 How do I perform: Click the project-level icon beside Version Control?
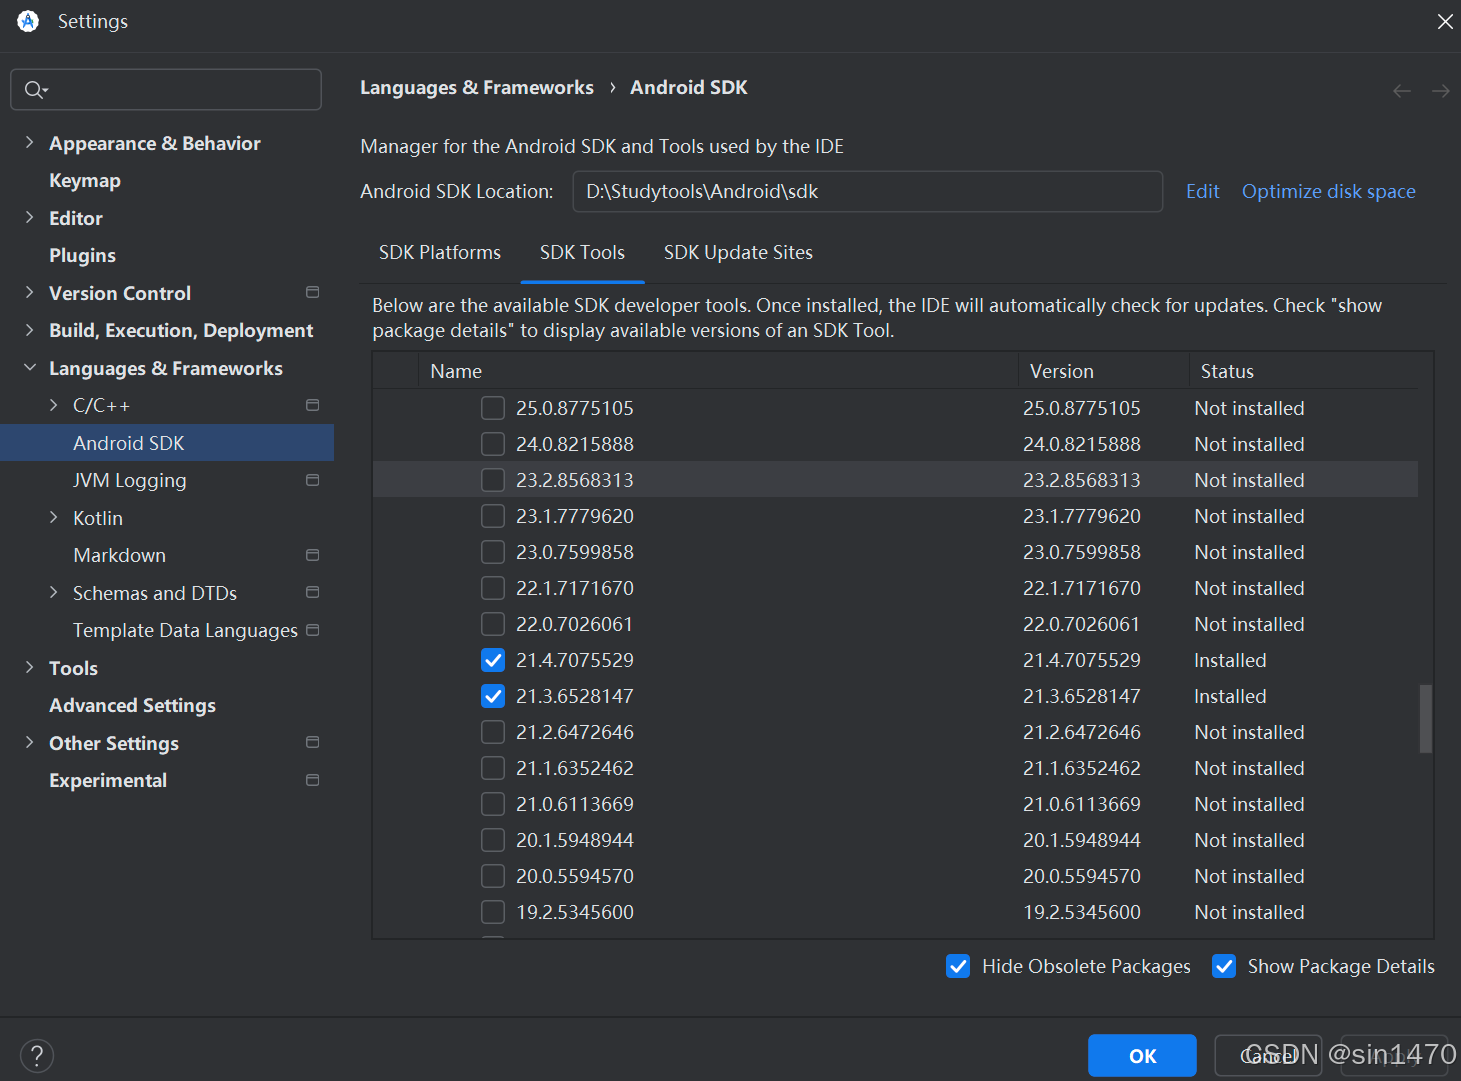tap(312, 292)
